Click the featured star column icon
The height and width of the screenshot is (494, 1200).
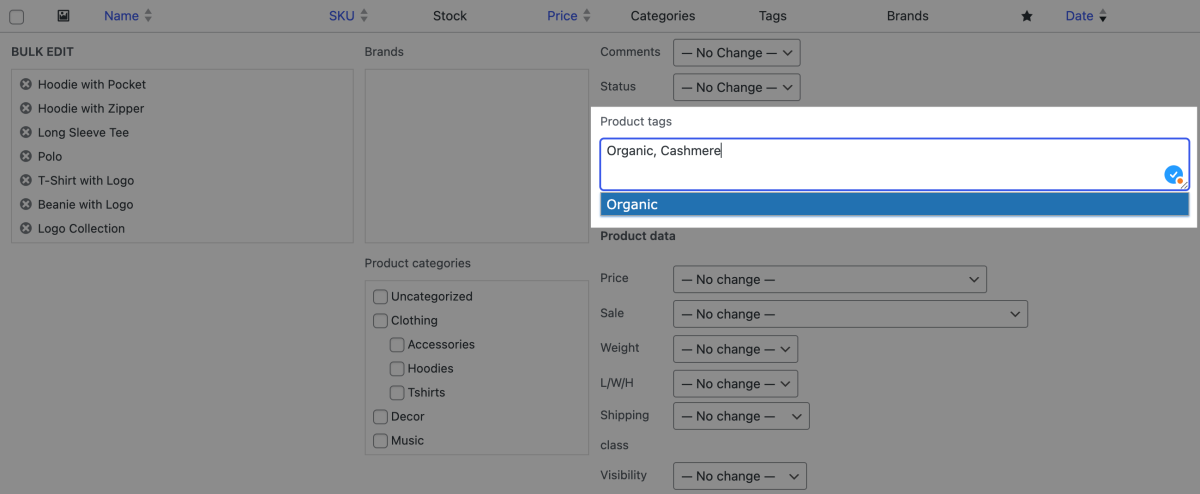click(x=1026, y=16)
